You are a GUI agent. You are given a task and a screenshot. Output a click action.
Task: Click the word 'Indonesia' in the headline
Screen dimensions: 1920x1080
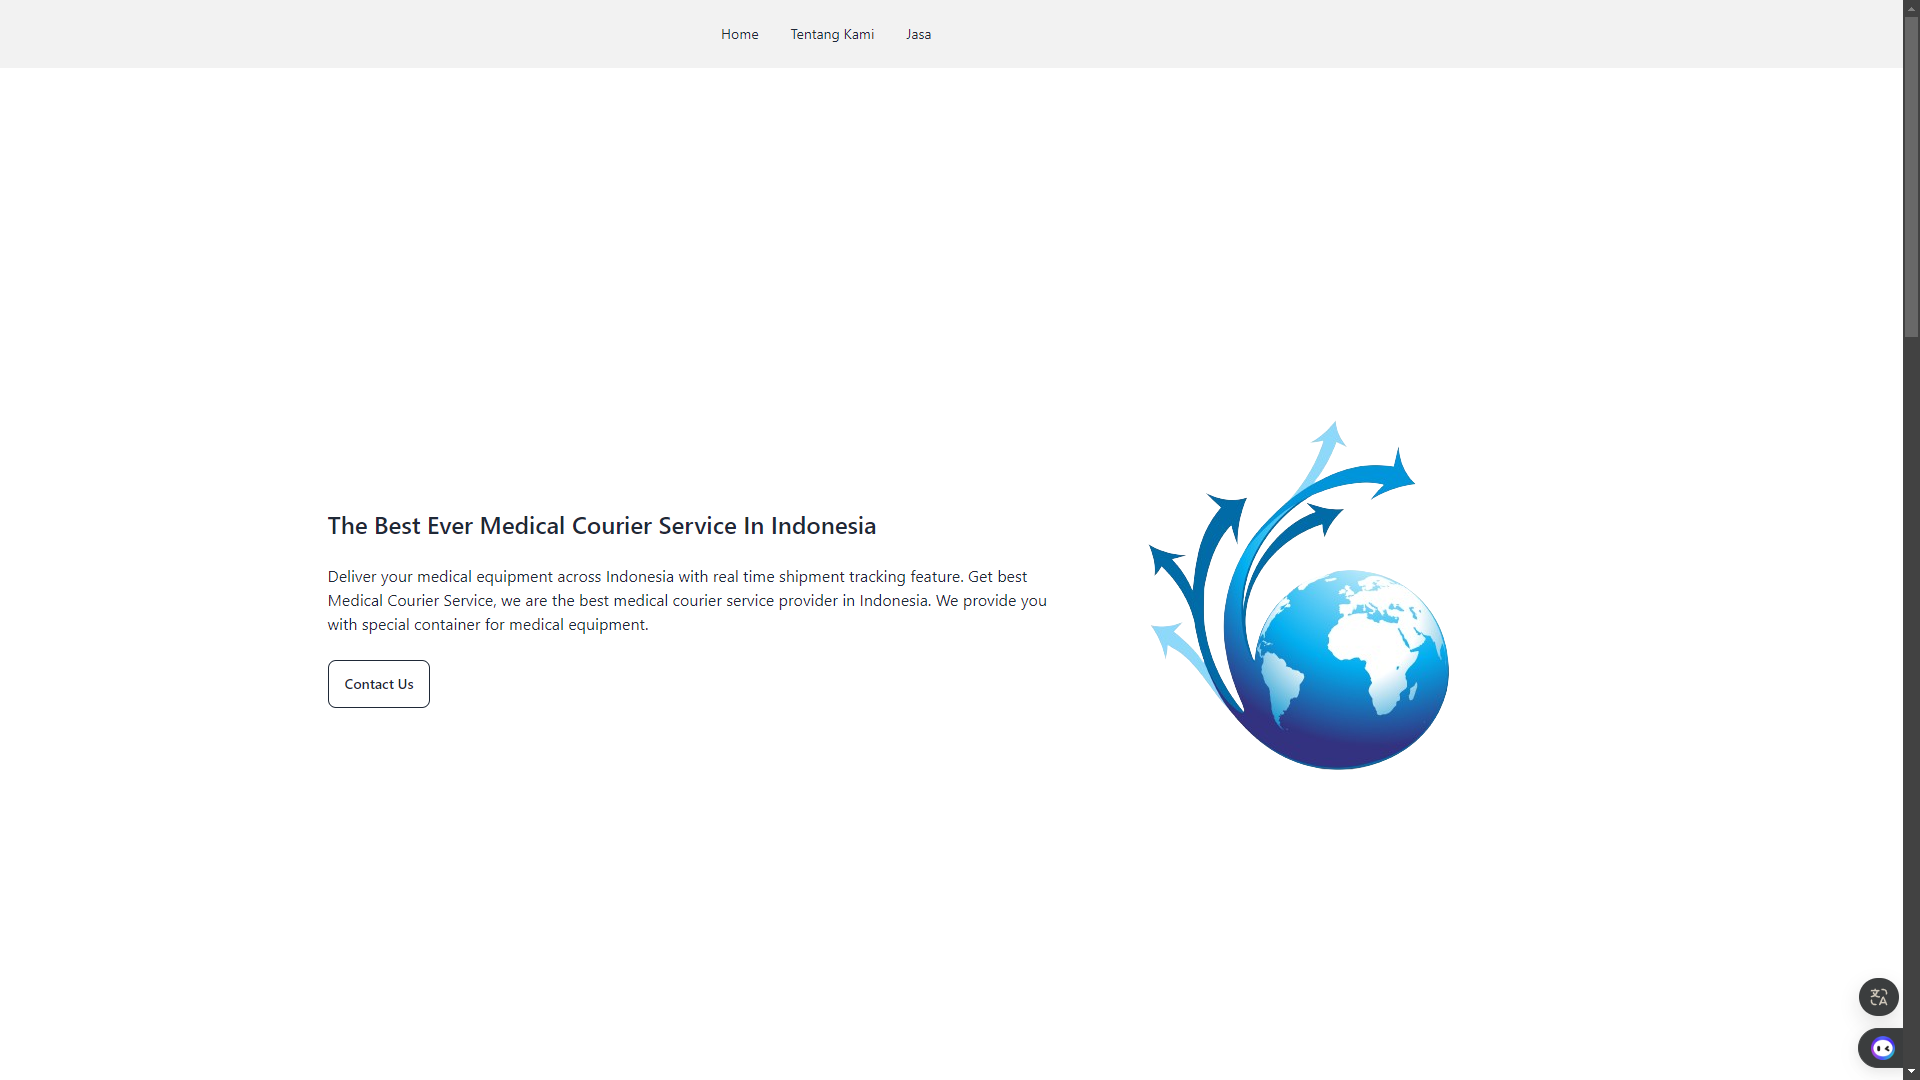[x=822, y=526]
